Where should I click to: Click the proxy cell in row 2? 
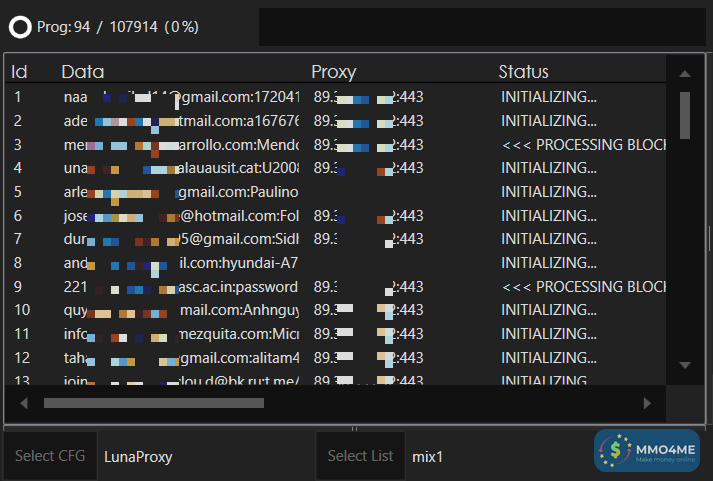(x=368, y=121)
